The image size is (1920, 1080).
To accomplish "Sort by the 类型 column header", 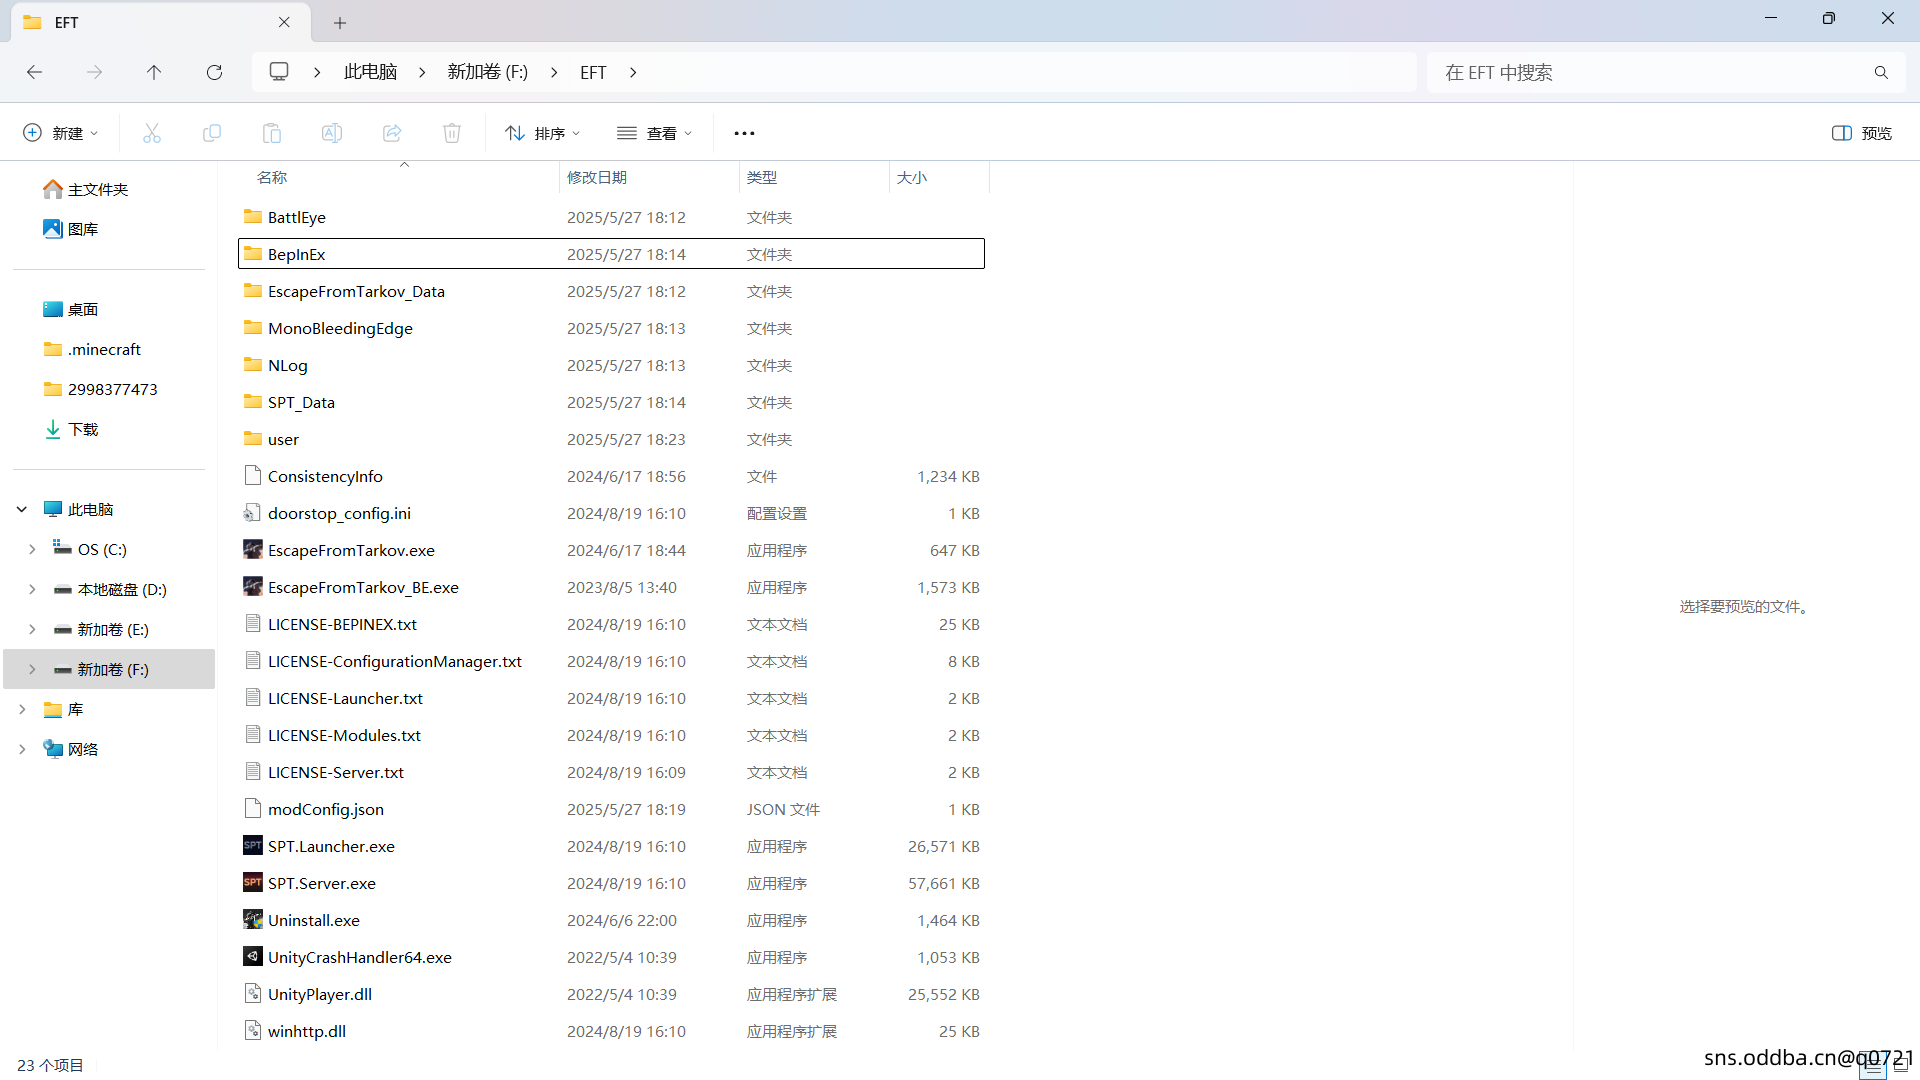I will 814,177.
